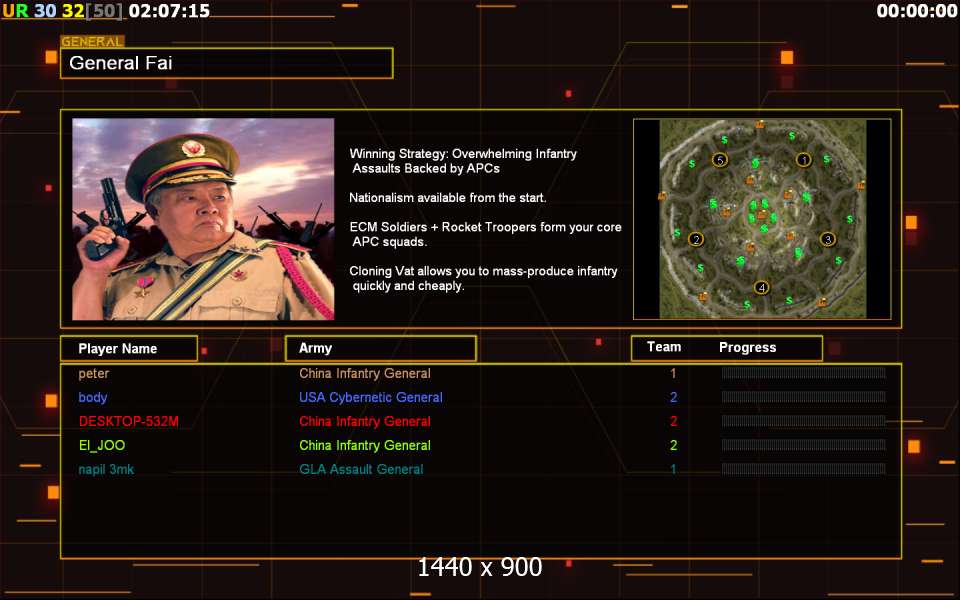This screenshot has height=600, width=960.
Task: Click DESKTOP-532M's loading progress bar
Action: tap(804, 421)
